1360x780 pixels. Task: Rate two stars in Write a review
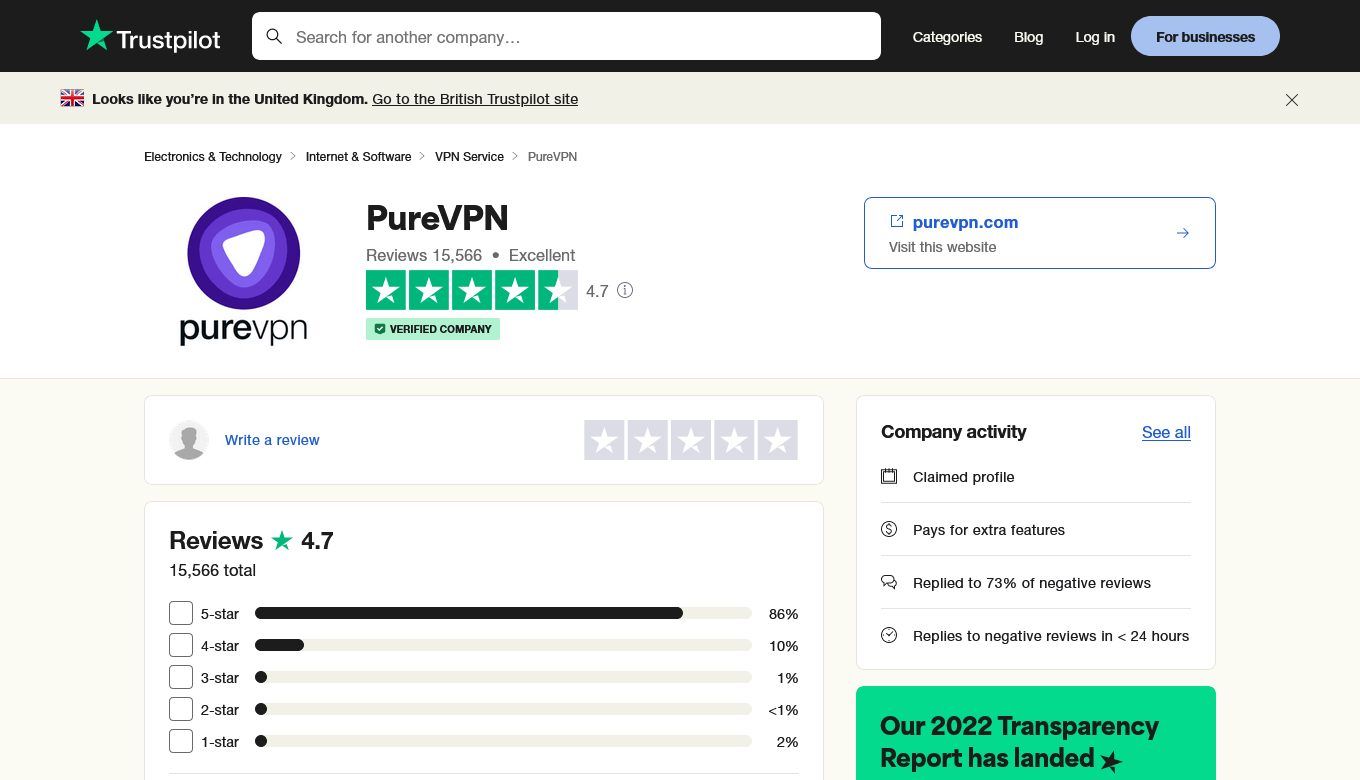pos(648,440)
